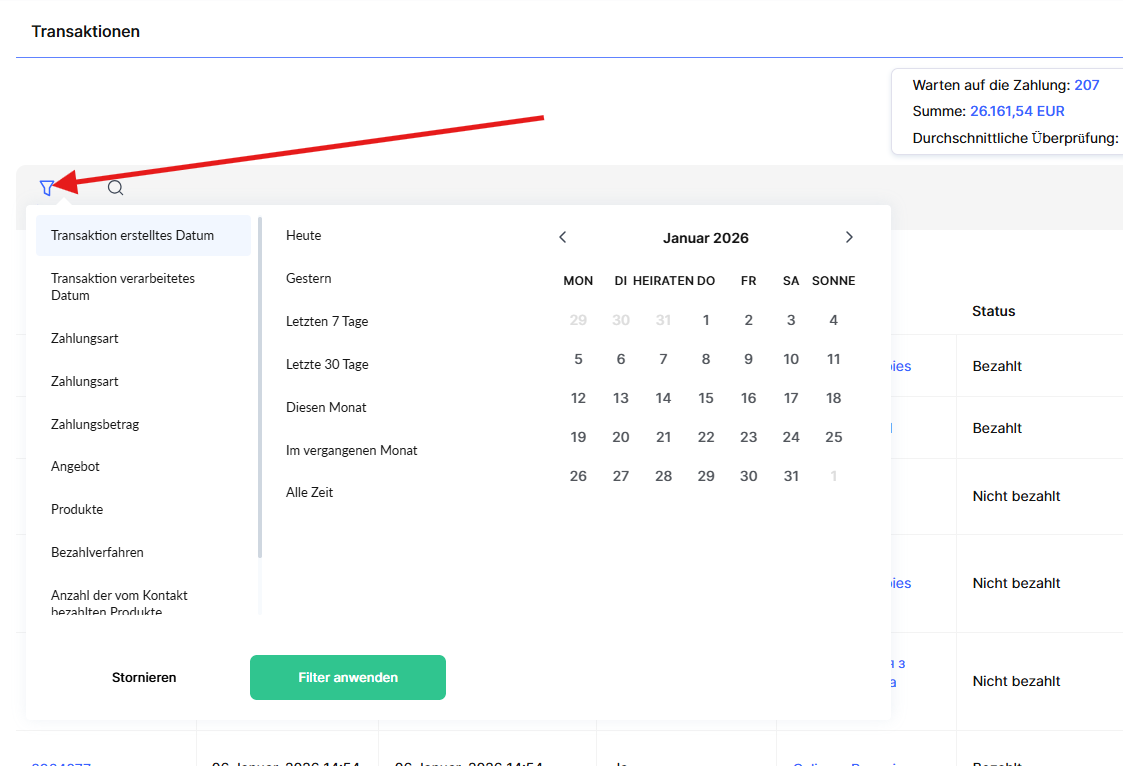1123x766 pixels.
Task: Advance calendar to next month
Action: coord(849,237)
